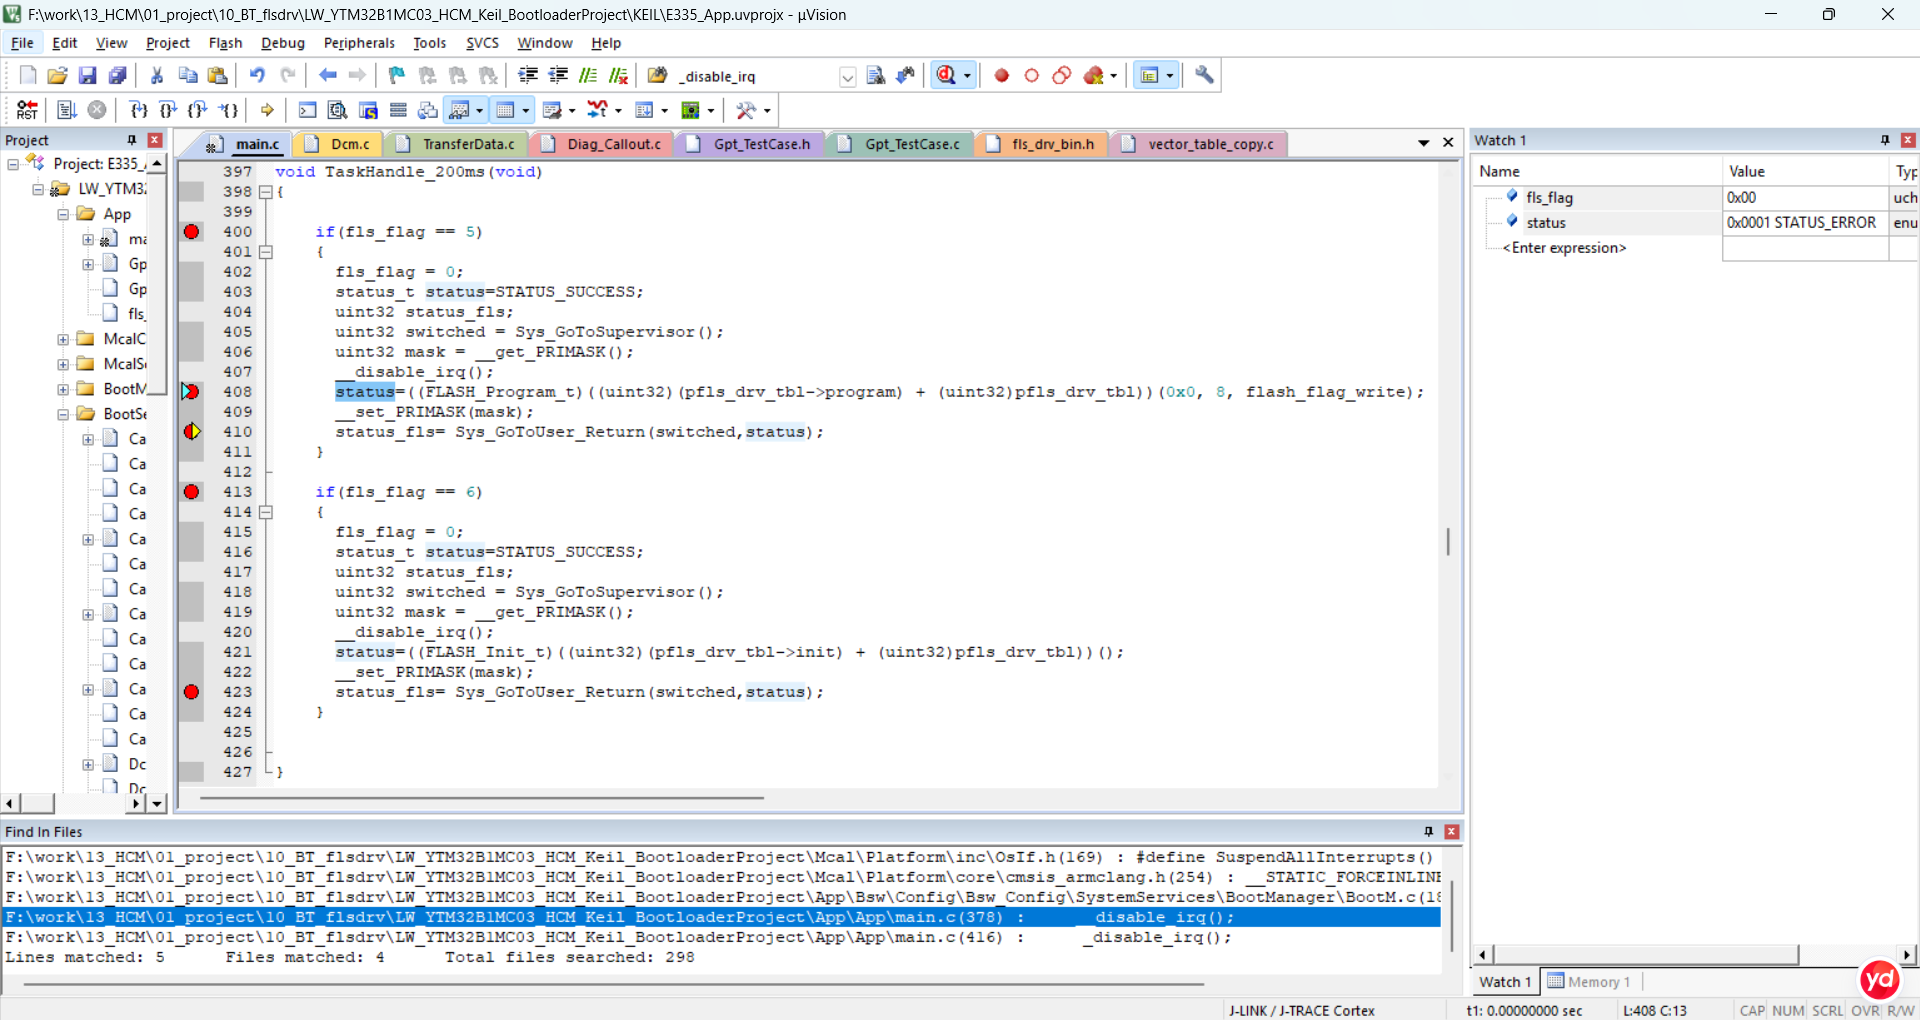Click Run to Cursor Line icon
The width and height of the screenshot is (1920, 1020).
coord(229,110)
